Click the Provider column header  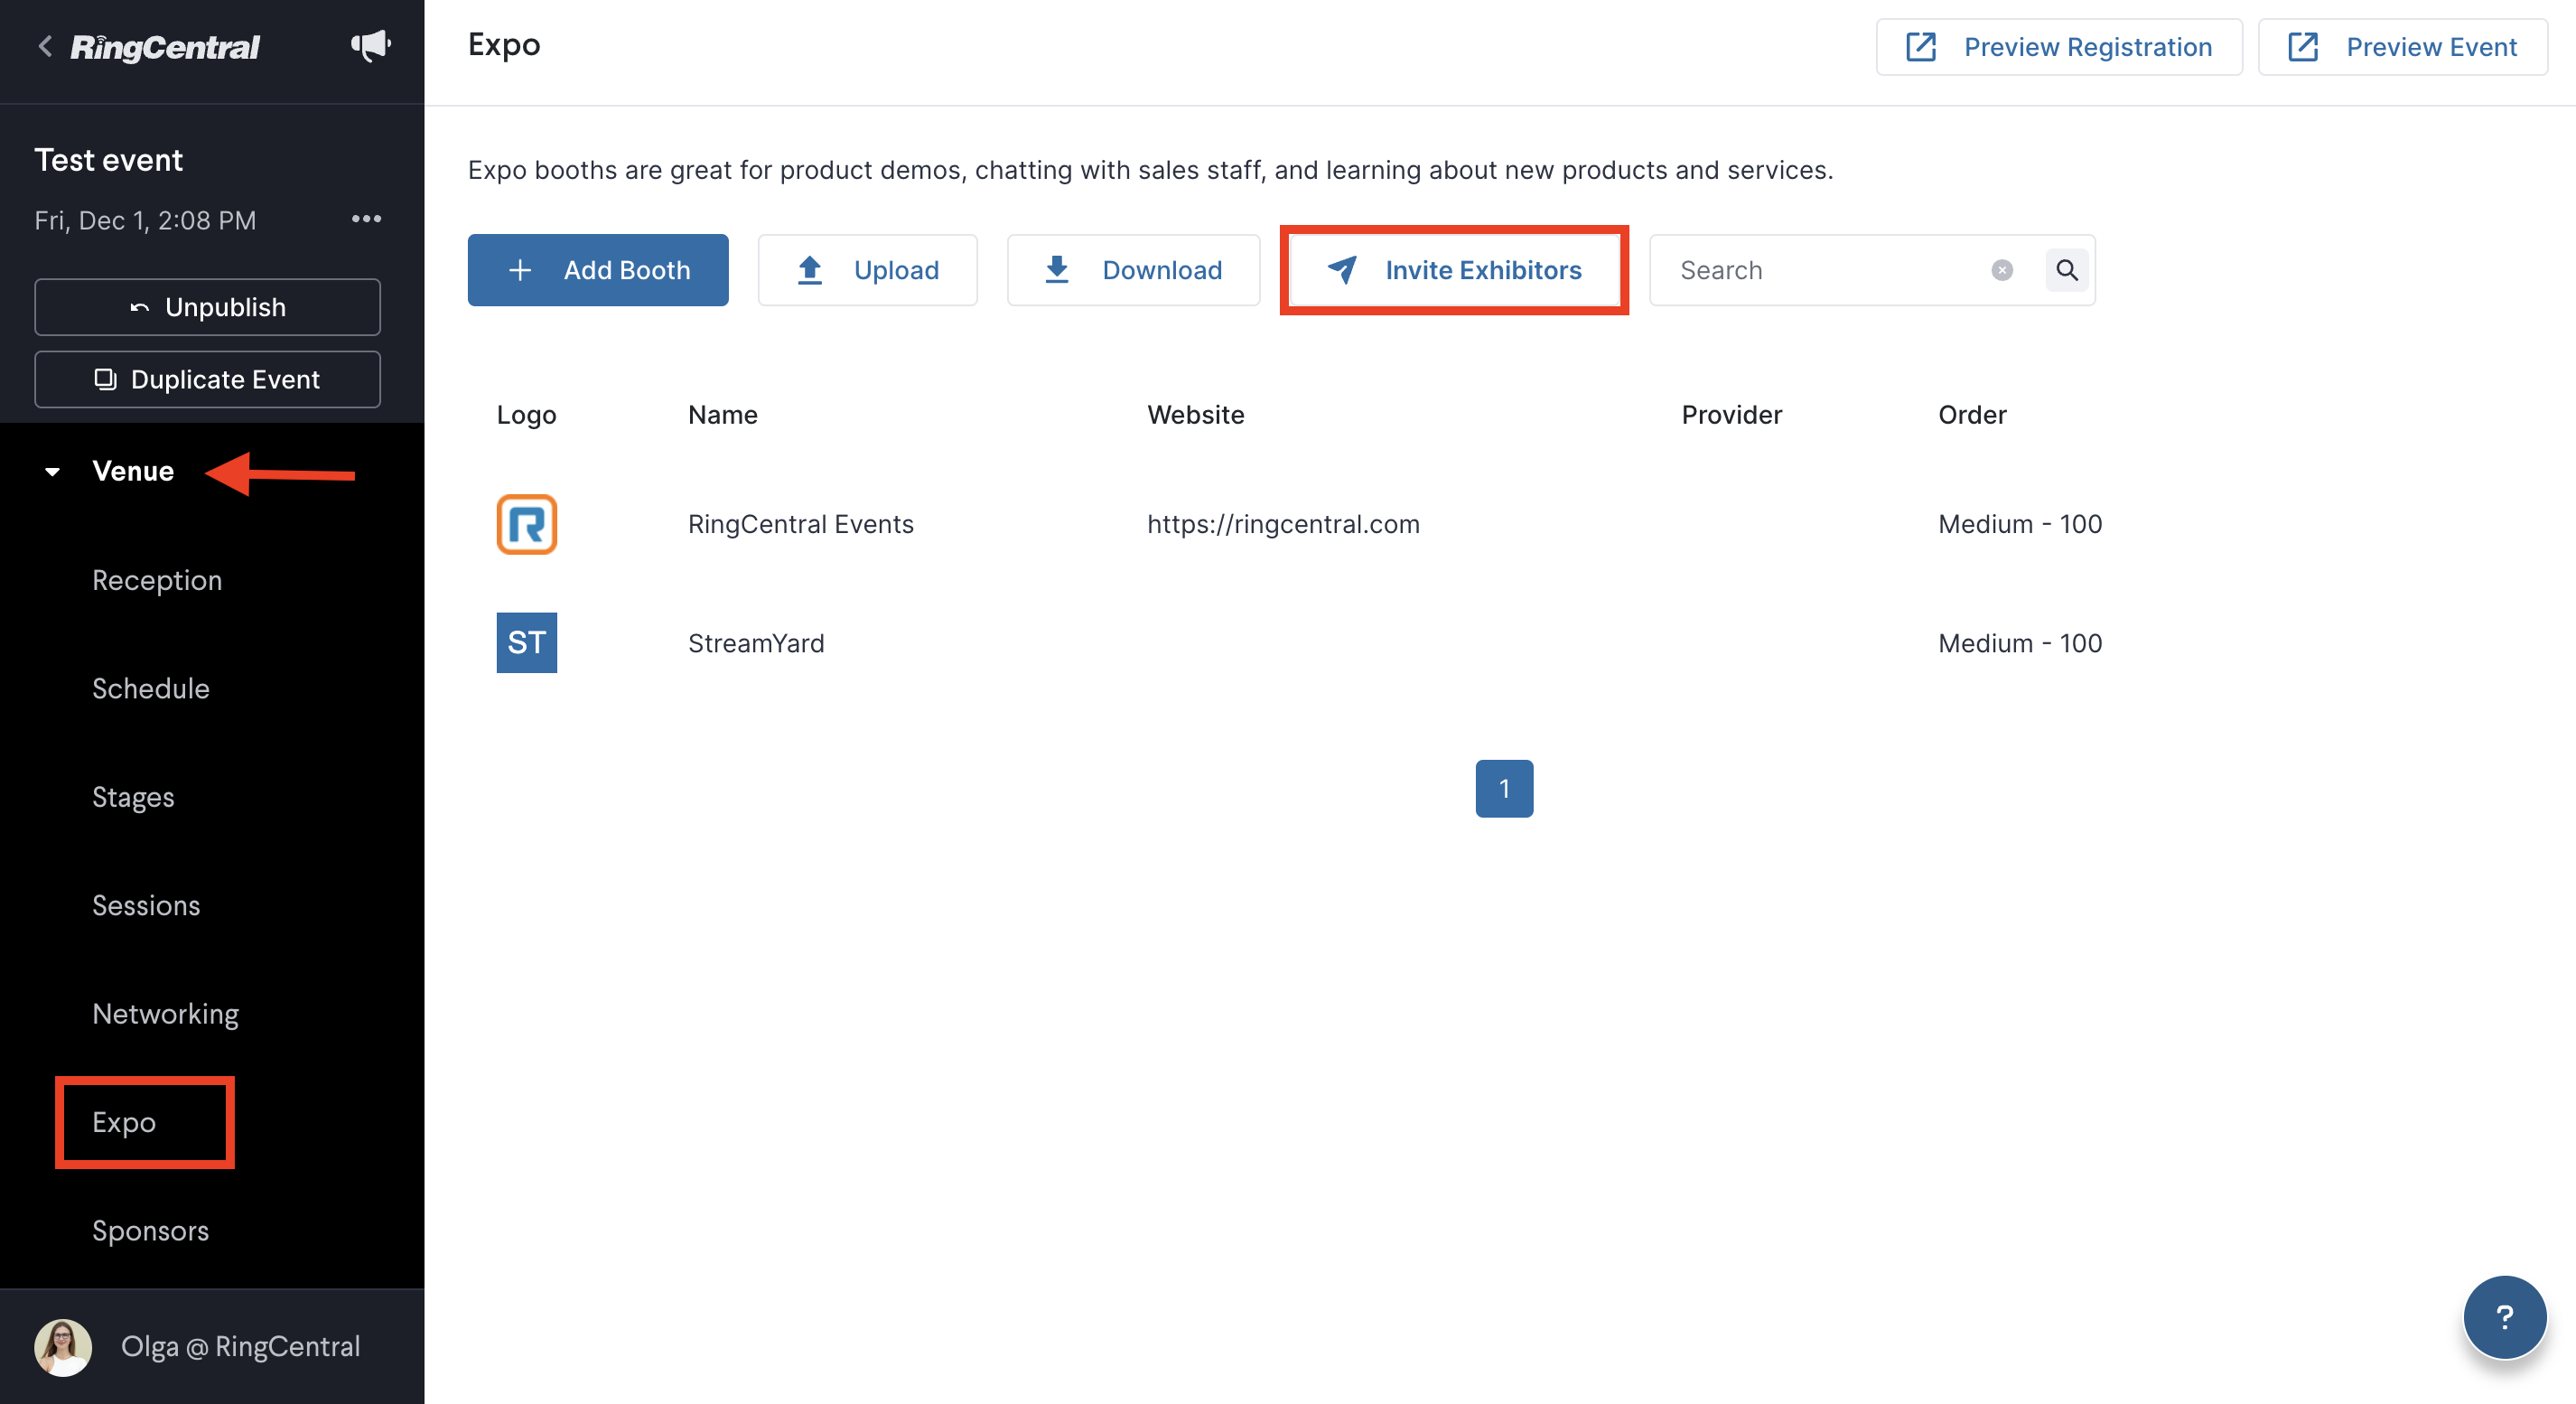(x=1731, y=415)
